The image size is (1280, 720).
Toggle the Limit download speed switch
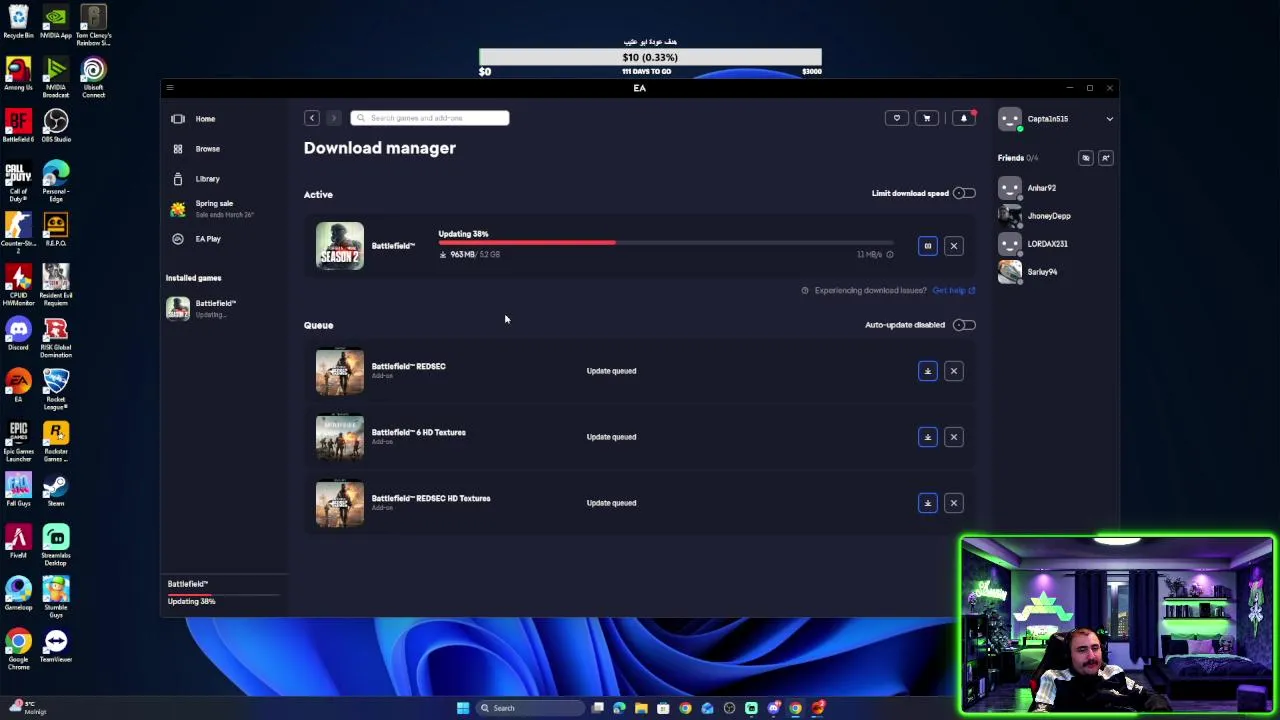(964, 193)
